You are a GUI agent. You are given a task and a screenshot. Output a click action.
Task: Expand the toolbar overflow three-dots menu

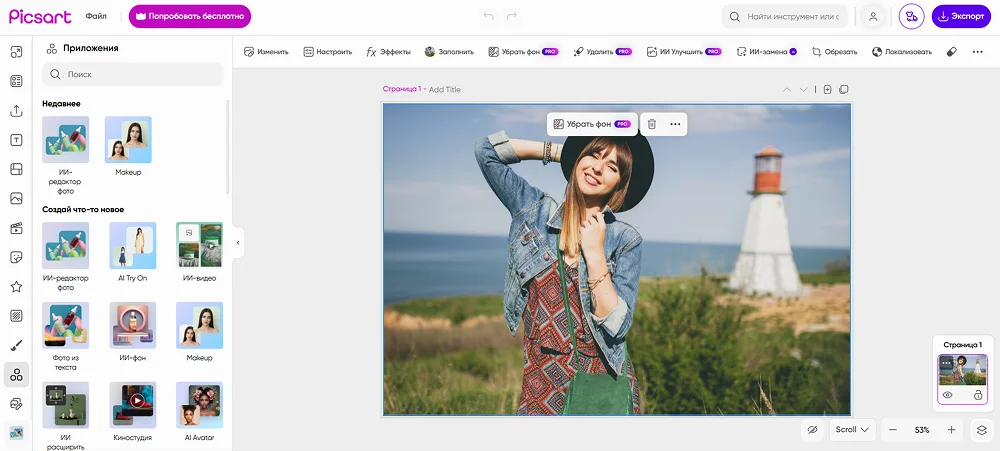[977, 51]
